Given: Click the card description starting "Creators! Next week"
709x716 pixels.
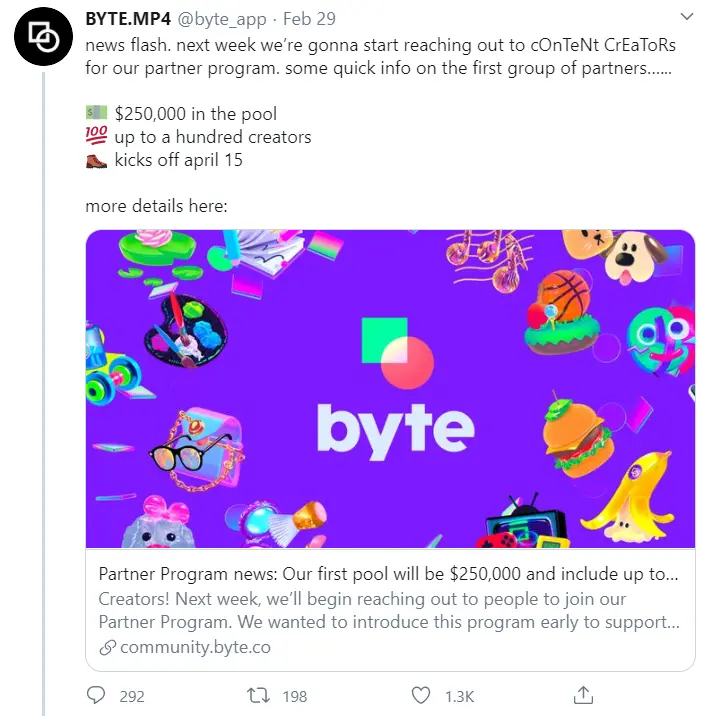Looking at the screenshot, I should click(389, 610).
